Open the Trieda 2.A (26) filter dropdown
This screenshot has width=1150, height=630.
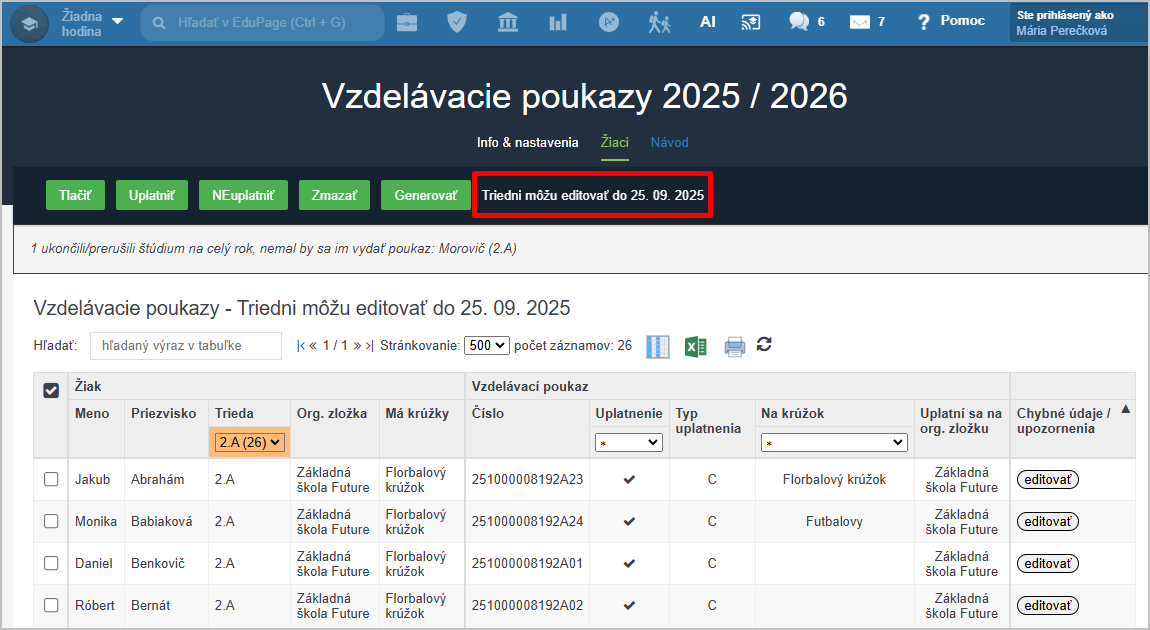[x=250, y=442]
